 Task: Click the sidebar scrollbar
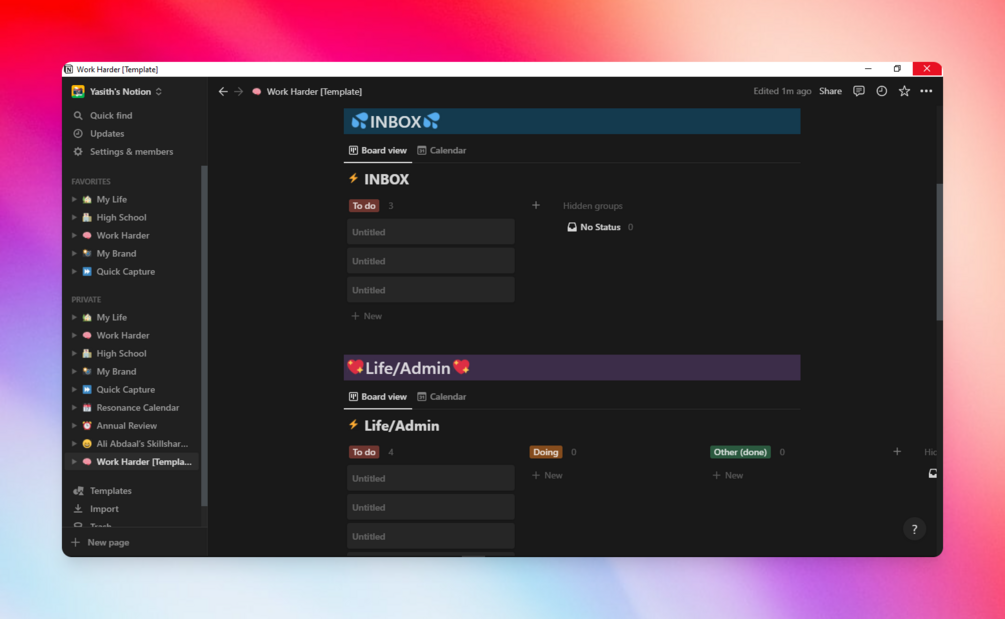204,336
